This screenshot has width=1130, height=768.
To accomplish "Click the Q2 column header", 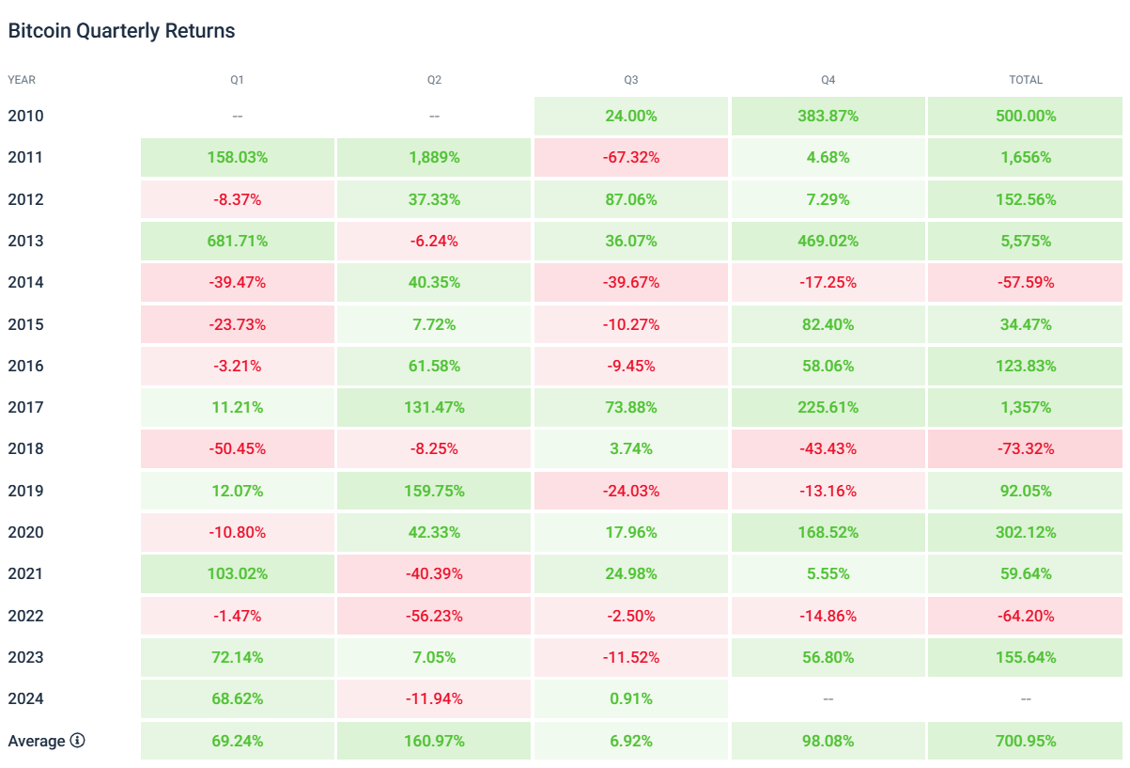I will point(434,80).
